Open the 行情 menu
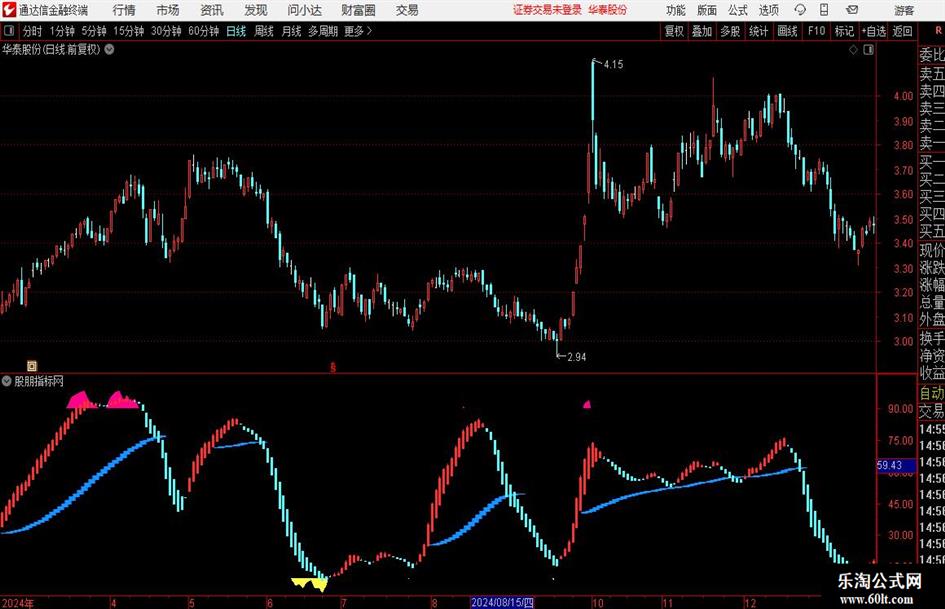Screen dimensions: 945x609 tap(124, 10)
